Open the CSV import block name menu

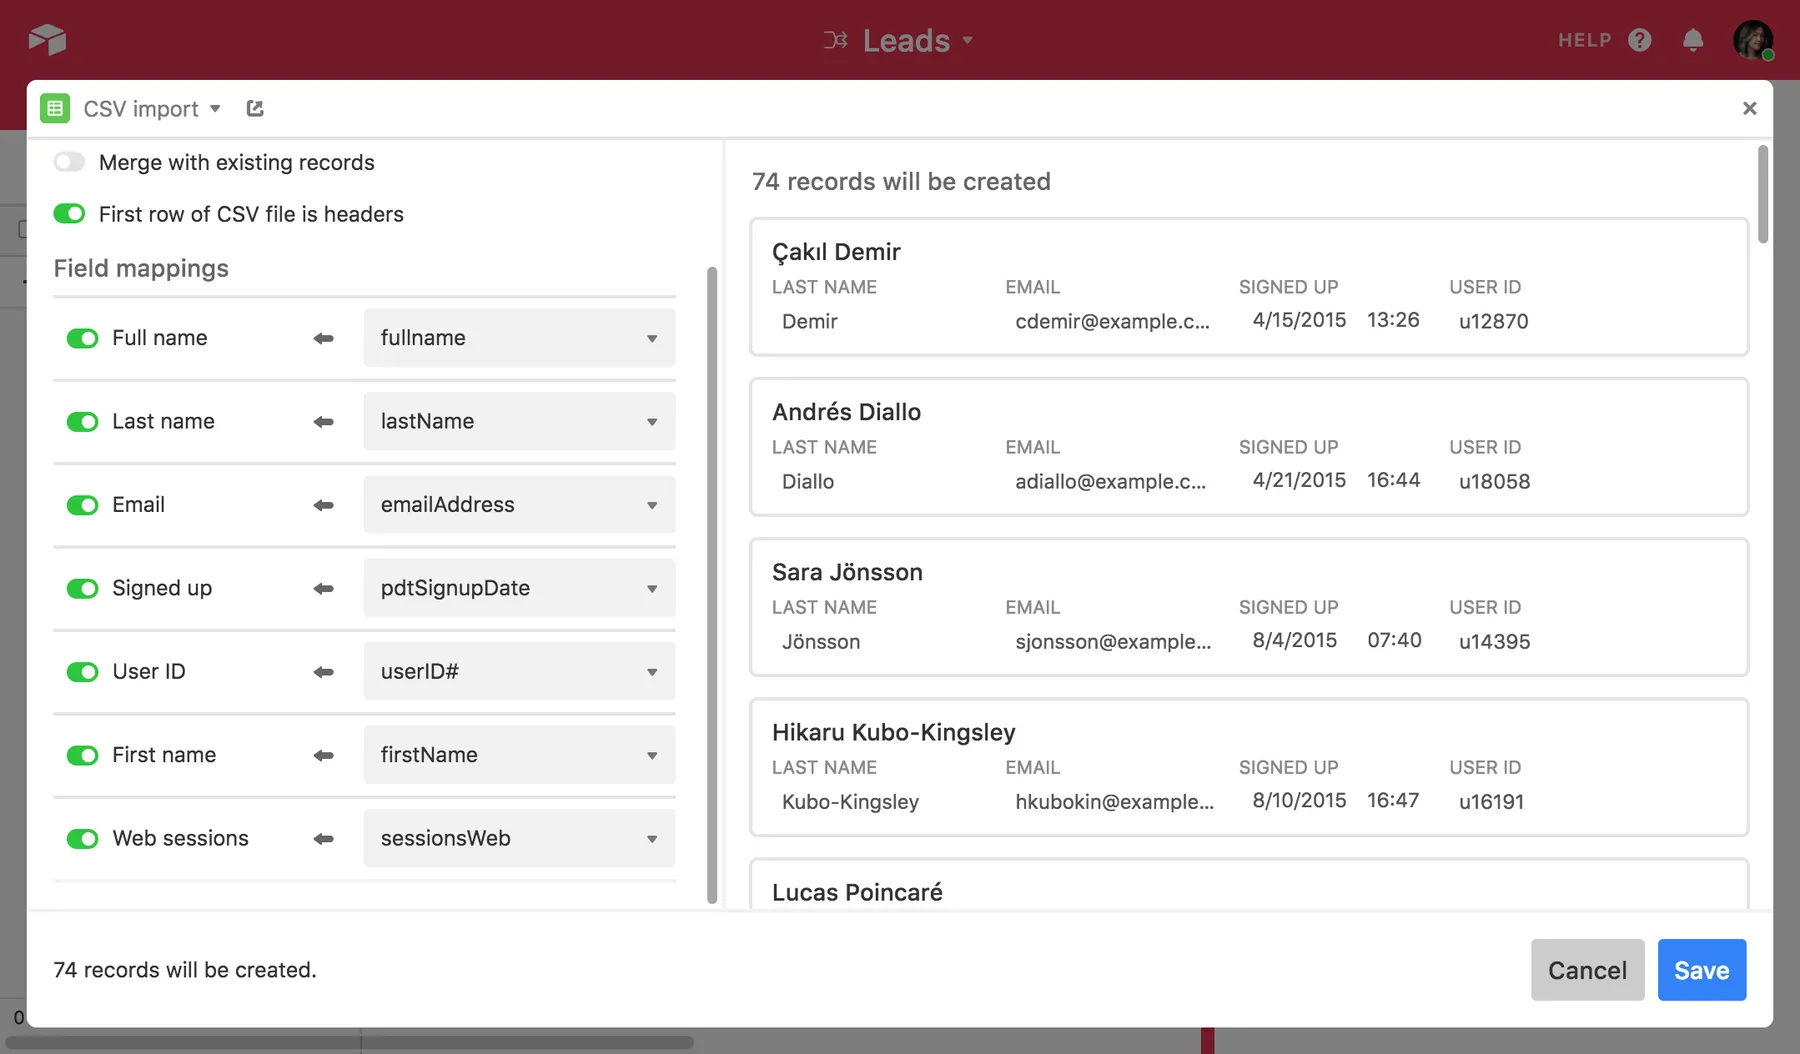(151, 108)
